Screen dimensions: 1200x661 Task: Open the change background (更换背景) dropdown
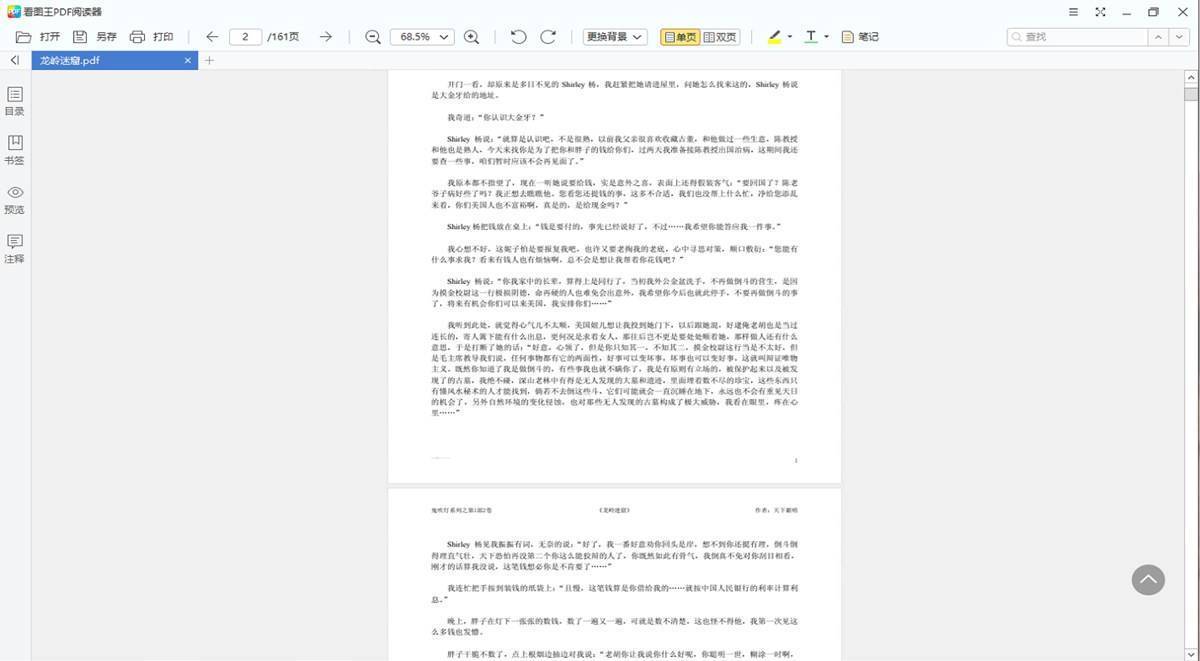pyautogui.click(x=614, y=37)
